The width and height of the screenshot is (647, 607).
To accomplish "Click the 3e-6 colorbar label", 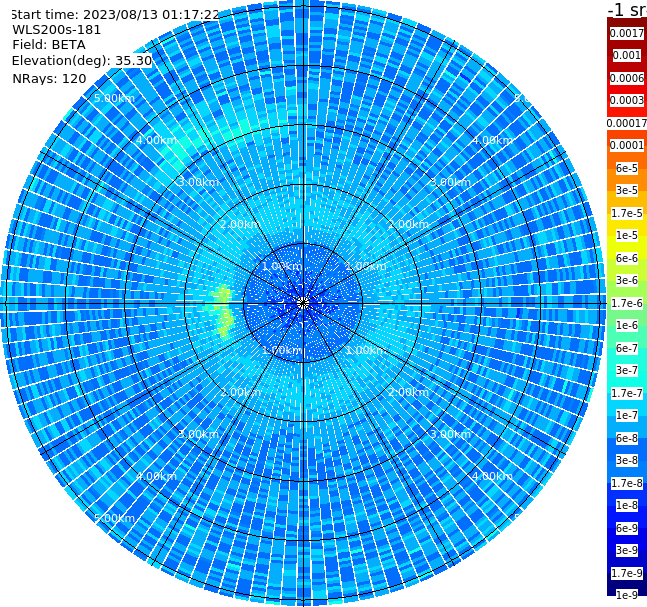I will [627, 280].
